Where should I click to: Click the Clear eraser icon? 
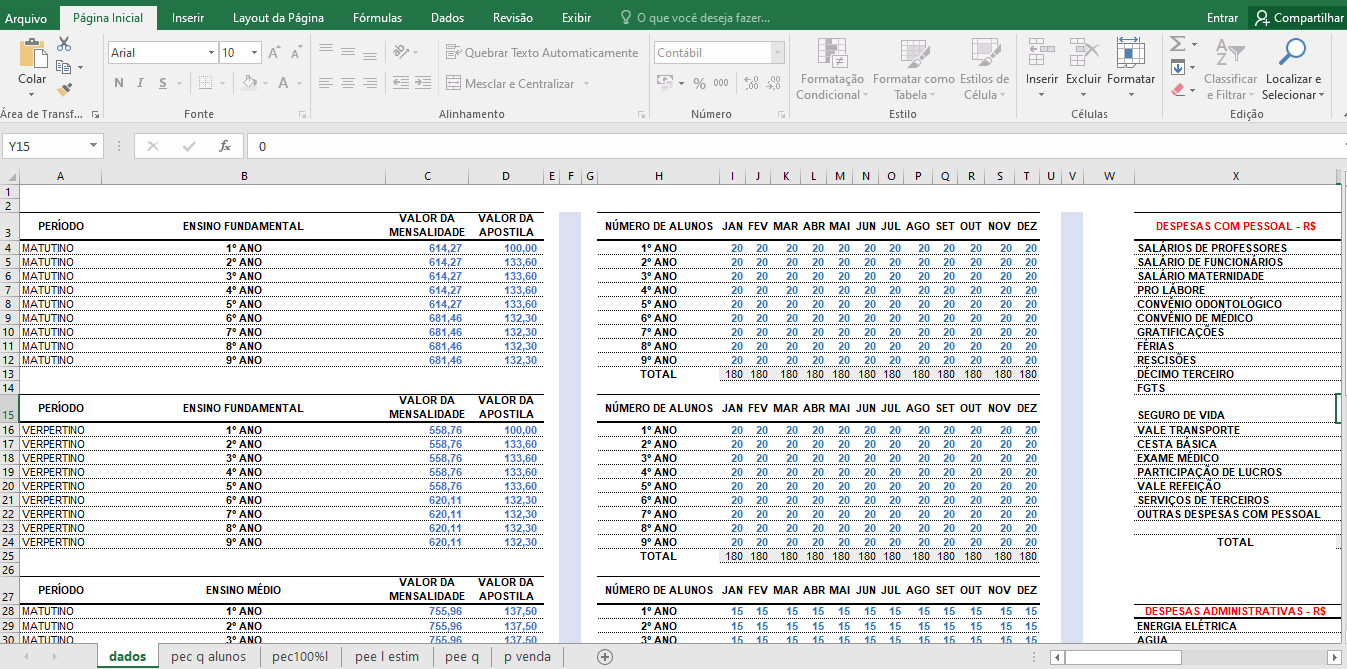pos(1177,90)
